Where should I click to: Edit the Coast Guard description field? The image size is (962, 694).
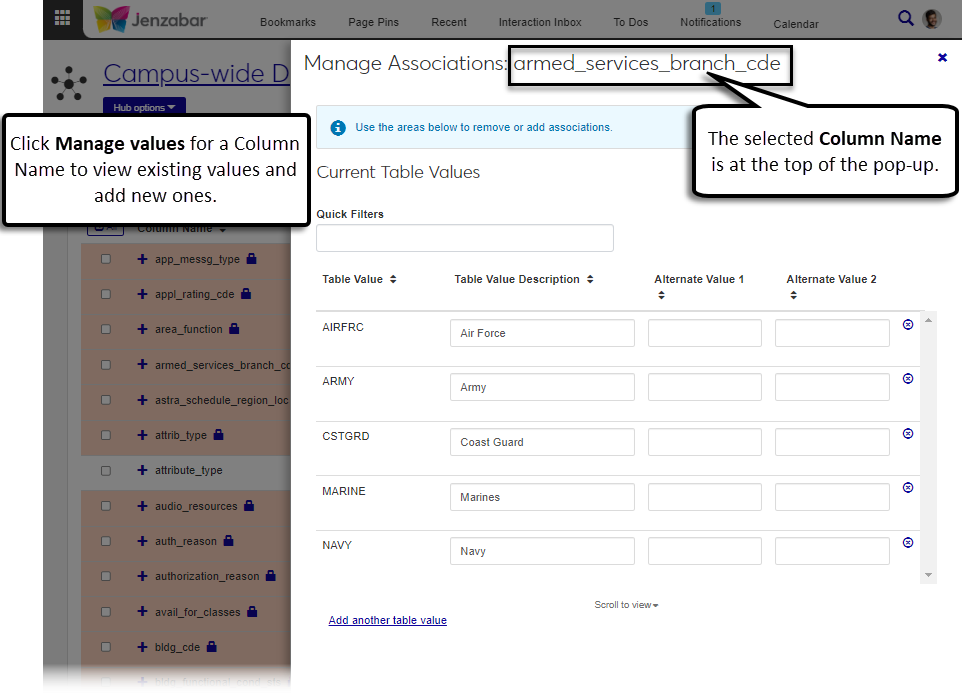pyautogui.click(x=542, y=442)
